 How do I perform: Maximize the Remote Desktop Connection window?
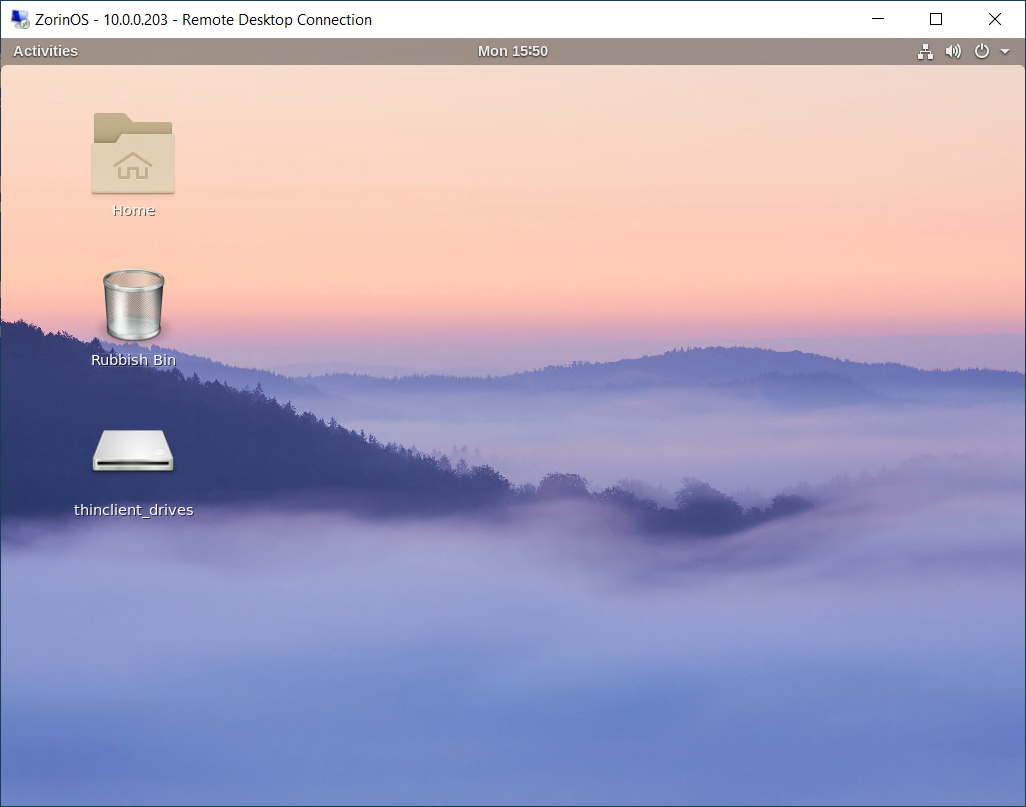click(x=936, y=19)
